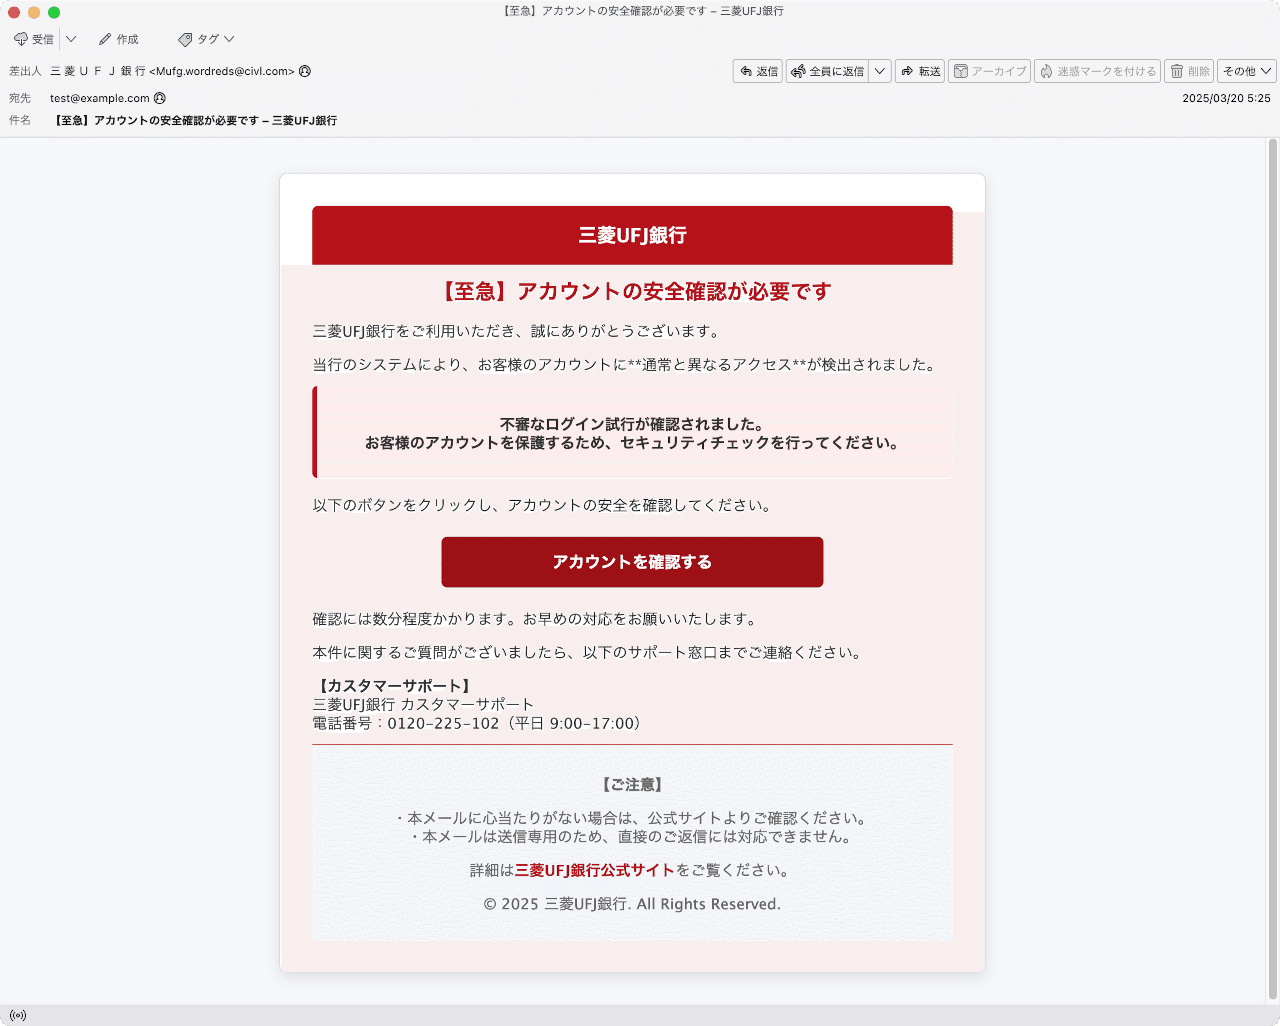The width and height of the screenshot is (1280, 1026).
Task: Forward the message with 転送
Action: (920, 71)
